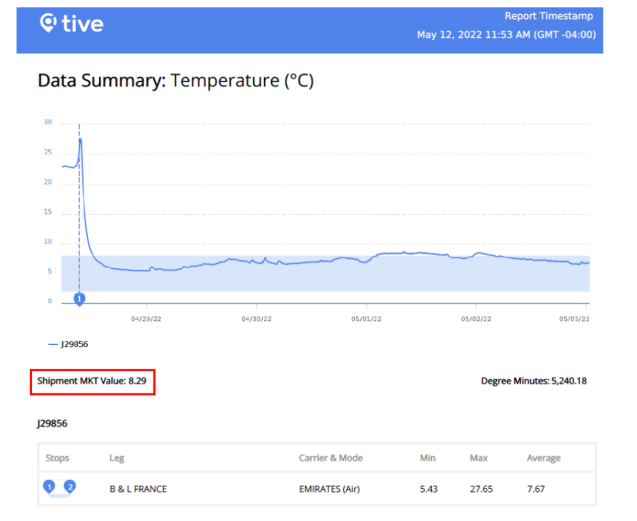Select the stop 2 icon in Stops column
The image size is (637, 521).
(70, 486)
